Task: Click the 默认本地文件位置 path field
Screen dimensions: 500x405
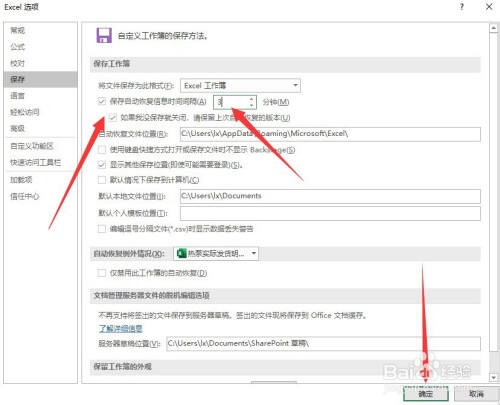Action: [x=330, y=196]
